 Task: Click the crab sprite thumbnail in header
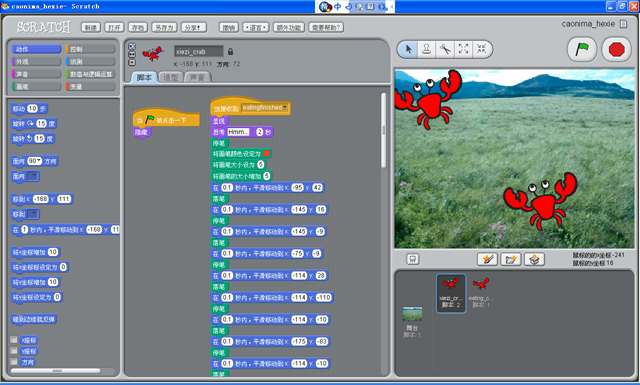(153, 53)
